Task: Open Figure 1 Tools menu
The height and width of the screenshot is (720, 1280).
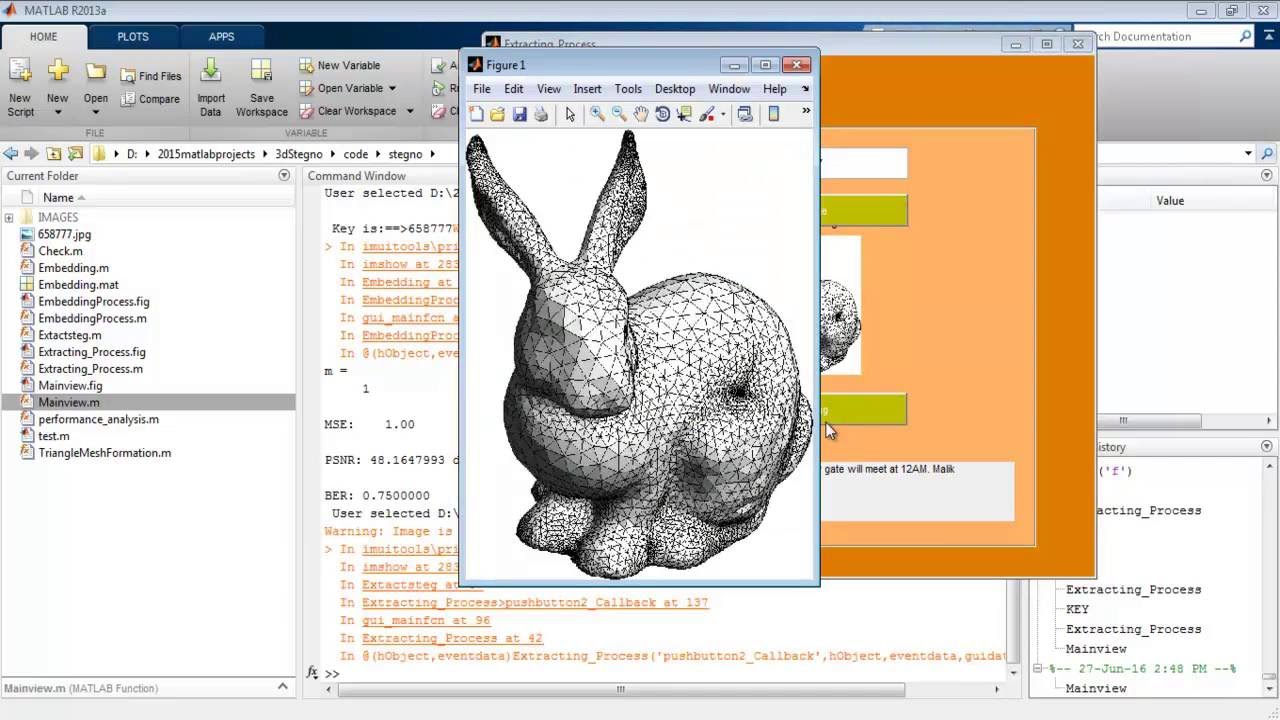Action: click(628, 89)
